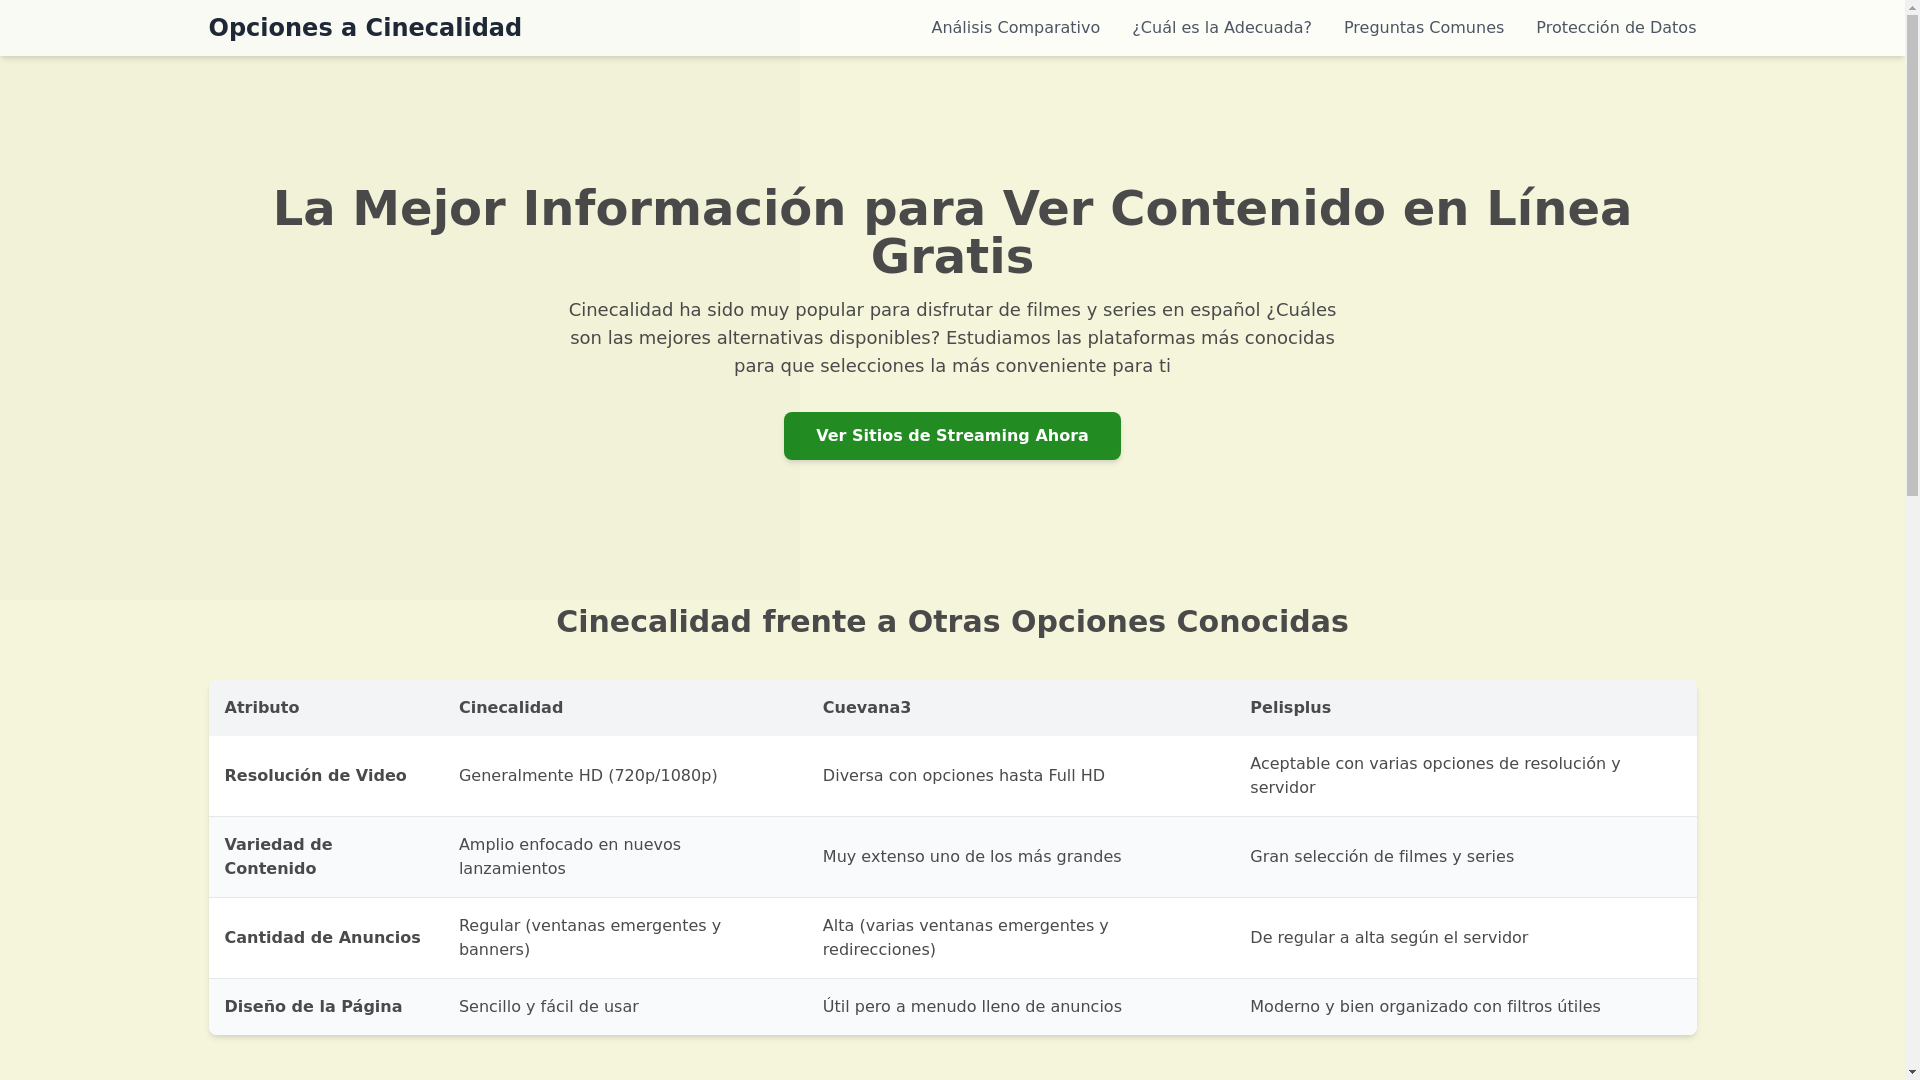This screenshot has height=1080, width=1920.
Task: Go to Análisis Comparativo section
Action: point(1015,28)
